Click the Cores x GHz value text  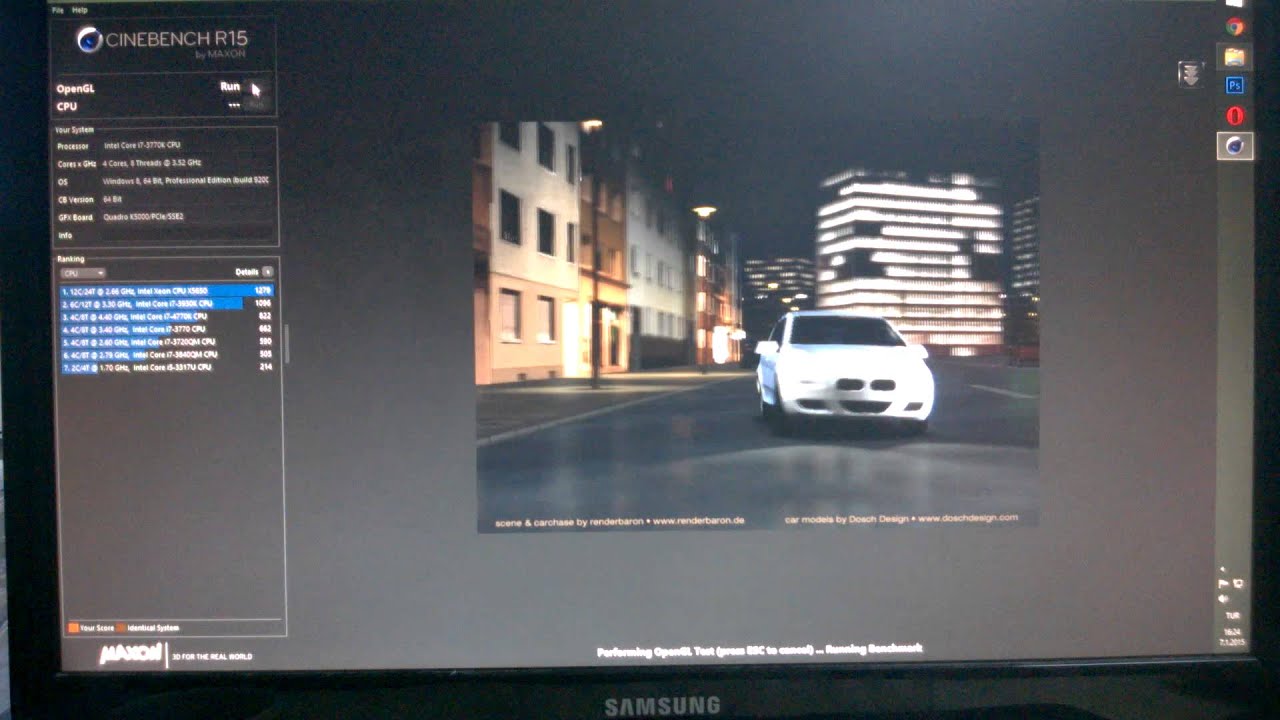coord(152,163)
